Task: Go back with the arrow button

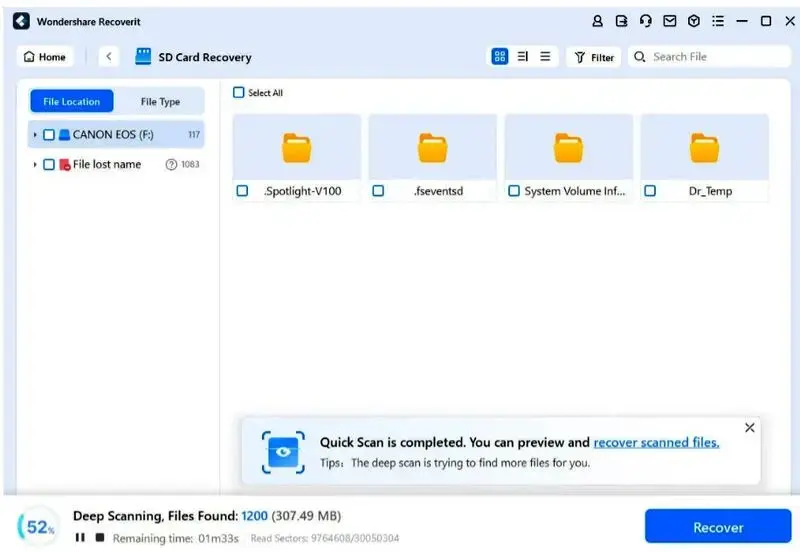Action: (x=109, y=57)
